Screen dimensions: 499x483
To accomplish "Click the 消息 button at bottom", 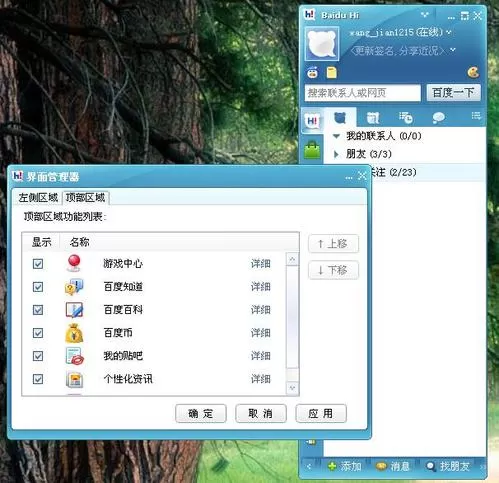I will pyautogui.click(x=393, y=466).
